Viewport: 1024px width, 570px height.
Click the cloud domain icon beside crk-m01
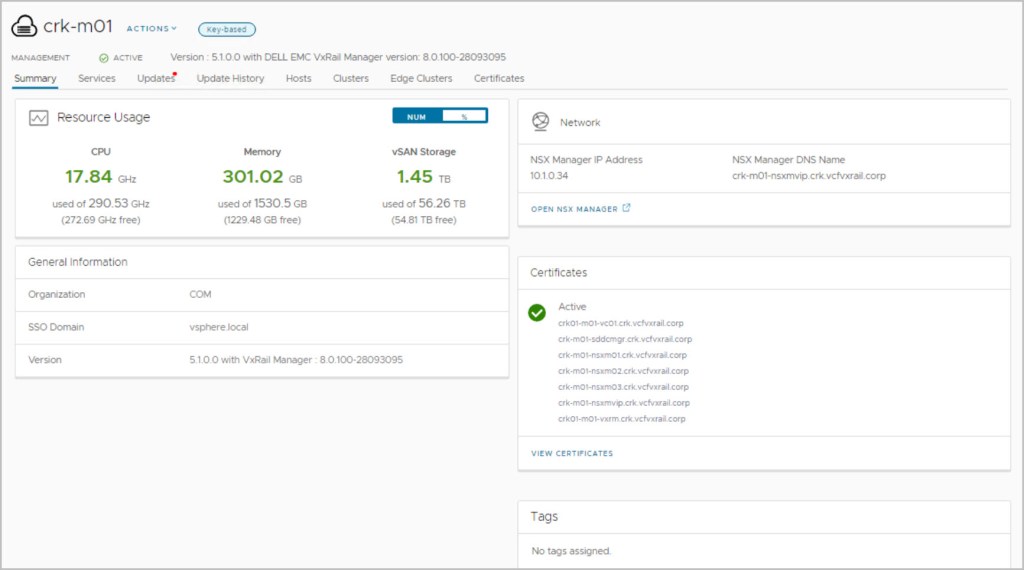(24, 27)
